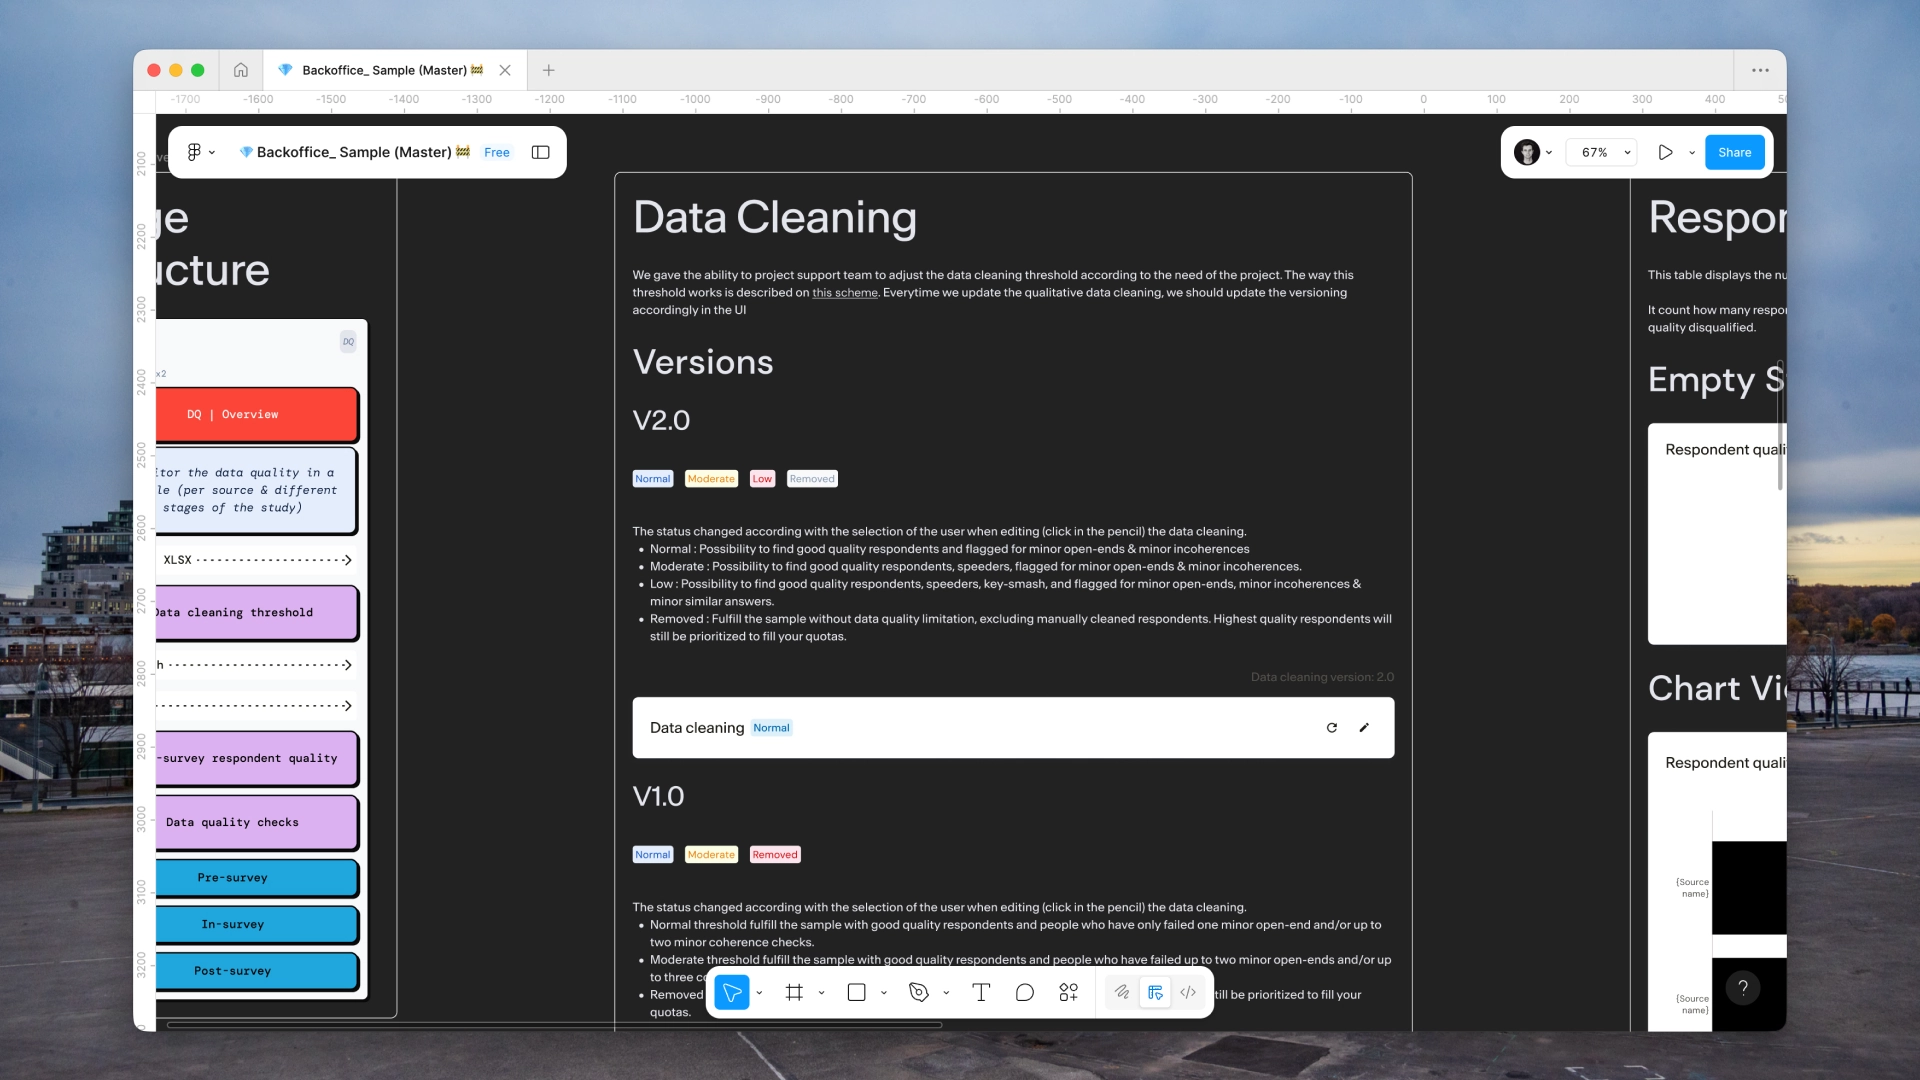Switch to Dev Mode with the code icon
The image size is (1920, 1080).
pos(1188,992)
